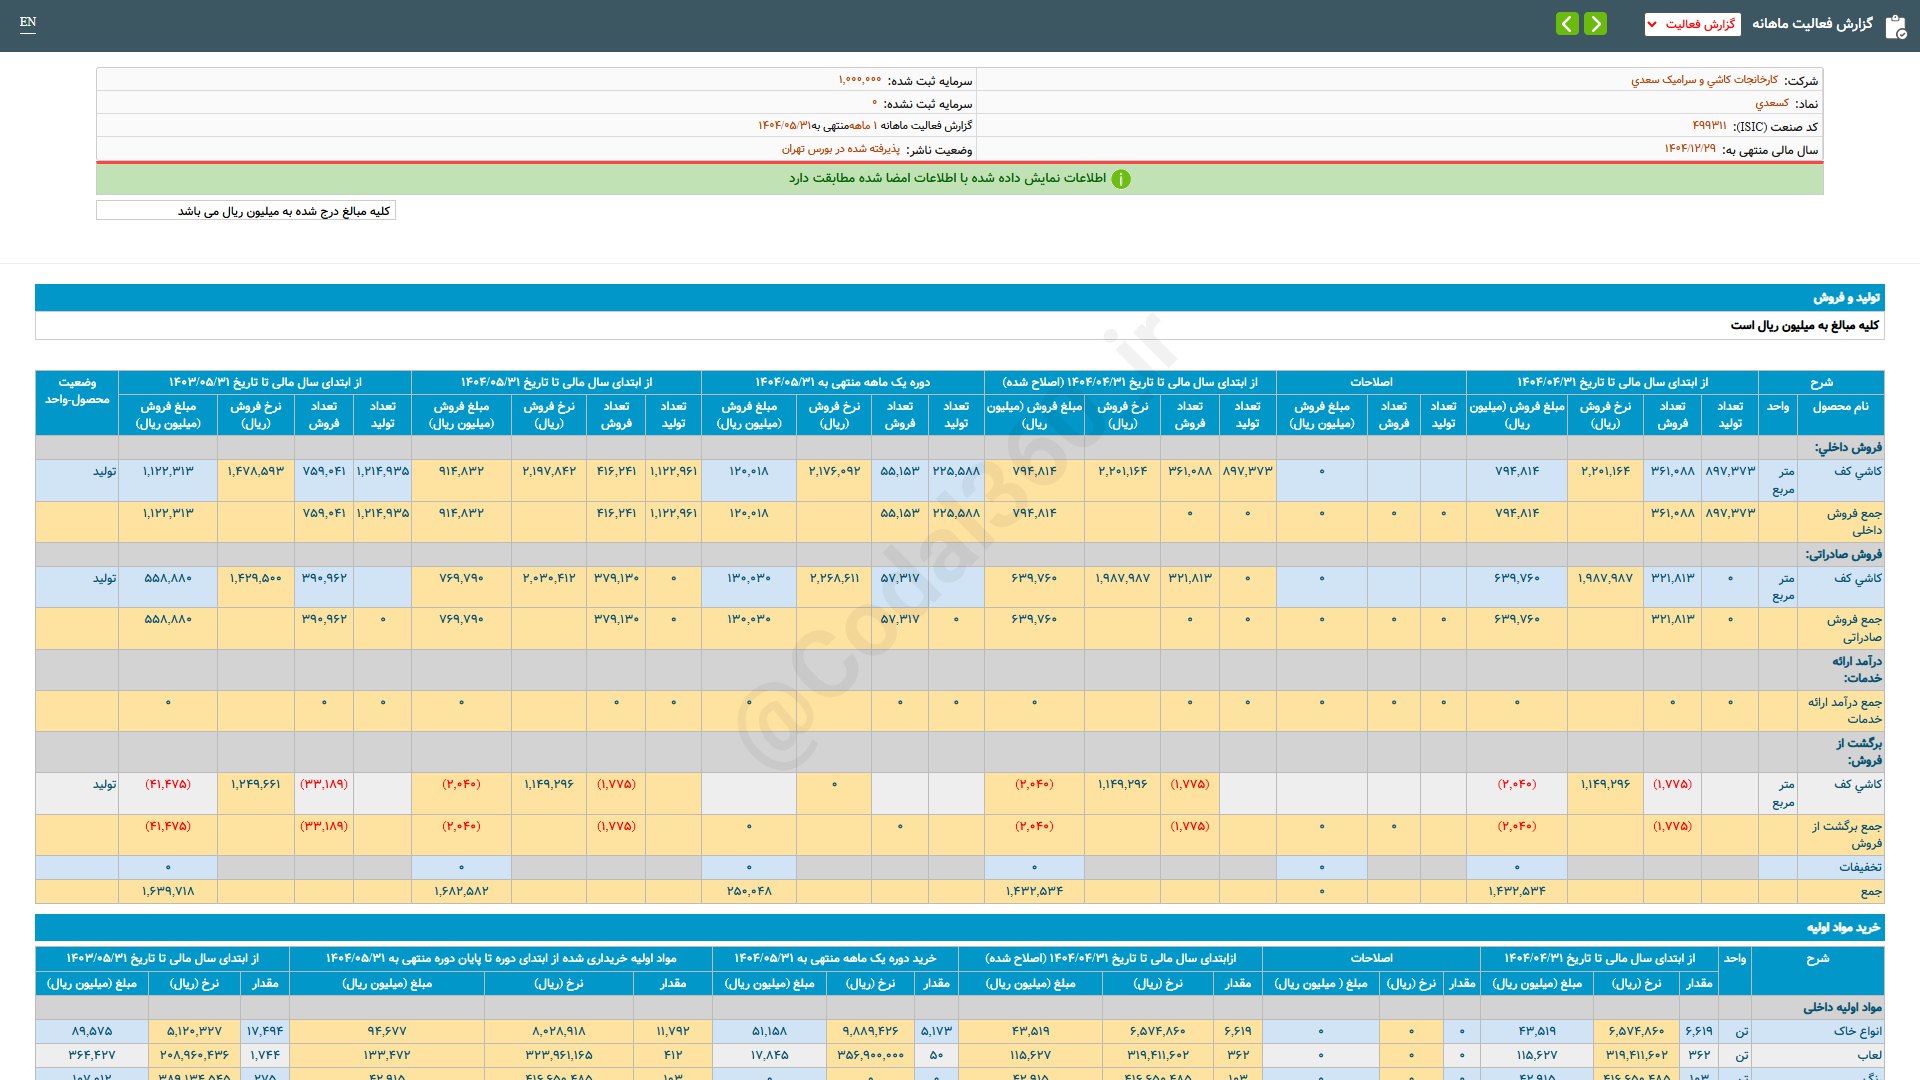Viewport: 1920px width, 1080px height.
Task: Select soil rate cell ۸,۰۲۸,۹۱۸
Action: coord(559,1031)
